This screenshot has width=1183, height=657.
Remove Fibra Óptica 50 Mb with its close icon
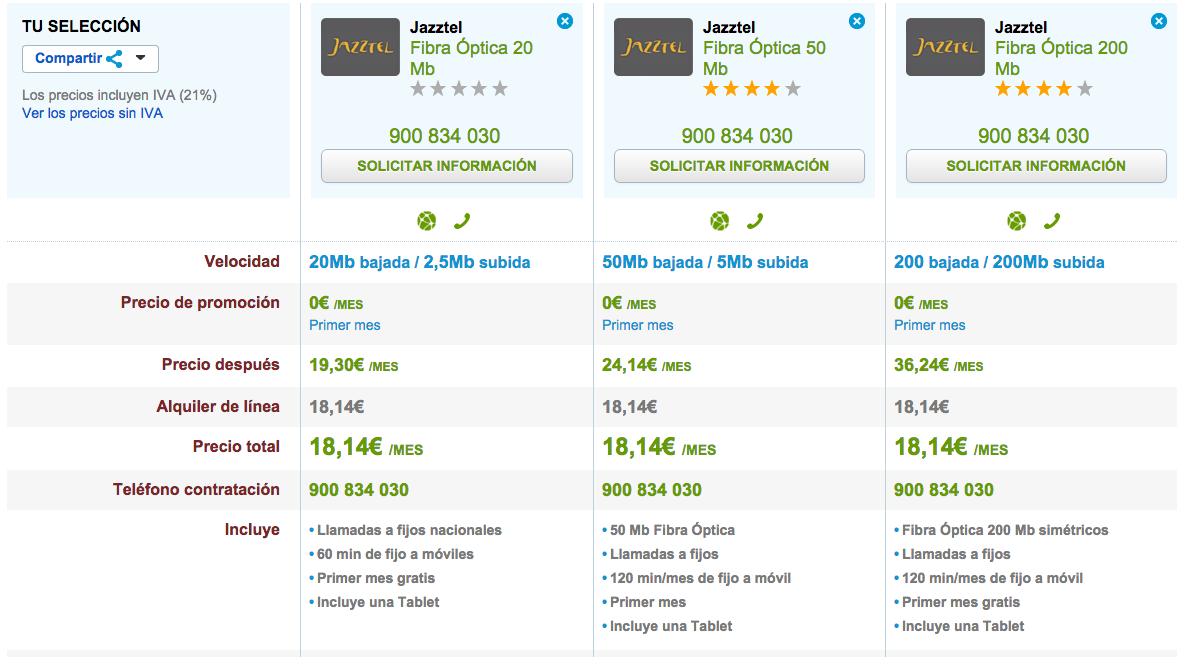point(856,21)
